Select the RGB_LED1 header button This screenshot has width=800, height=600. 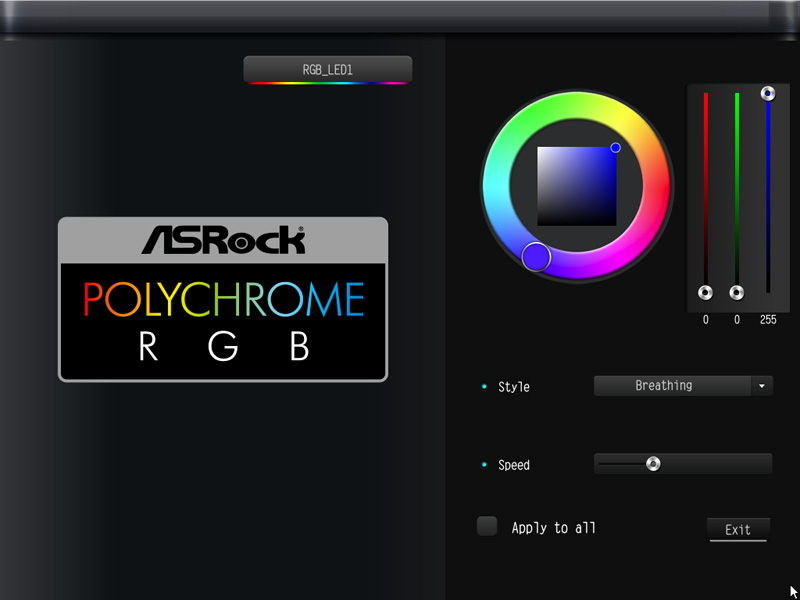(x=328, y=69)
